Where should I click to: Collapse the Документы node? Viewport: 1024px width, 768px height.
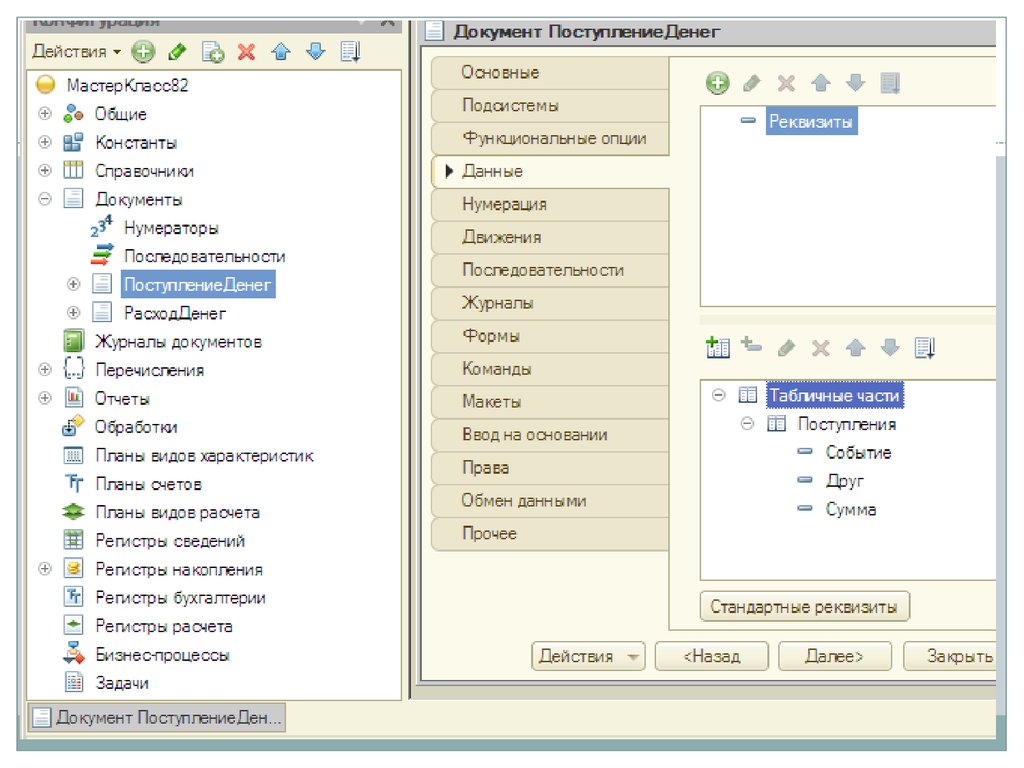pos(44,199)
